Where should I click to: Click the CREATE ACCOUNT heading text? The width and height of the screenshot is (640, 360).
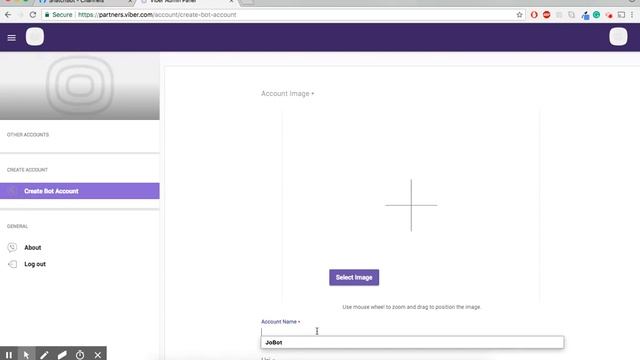[27, 170]
